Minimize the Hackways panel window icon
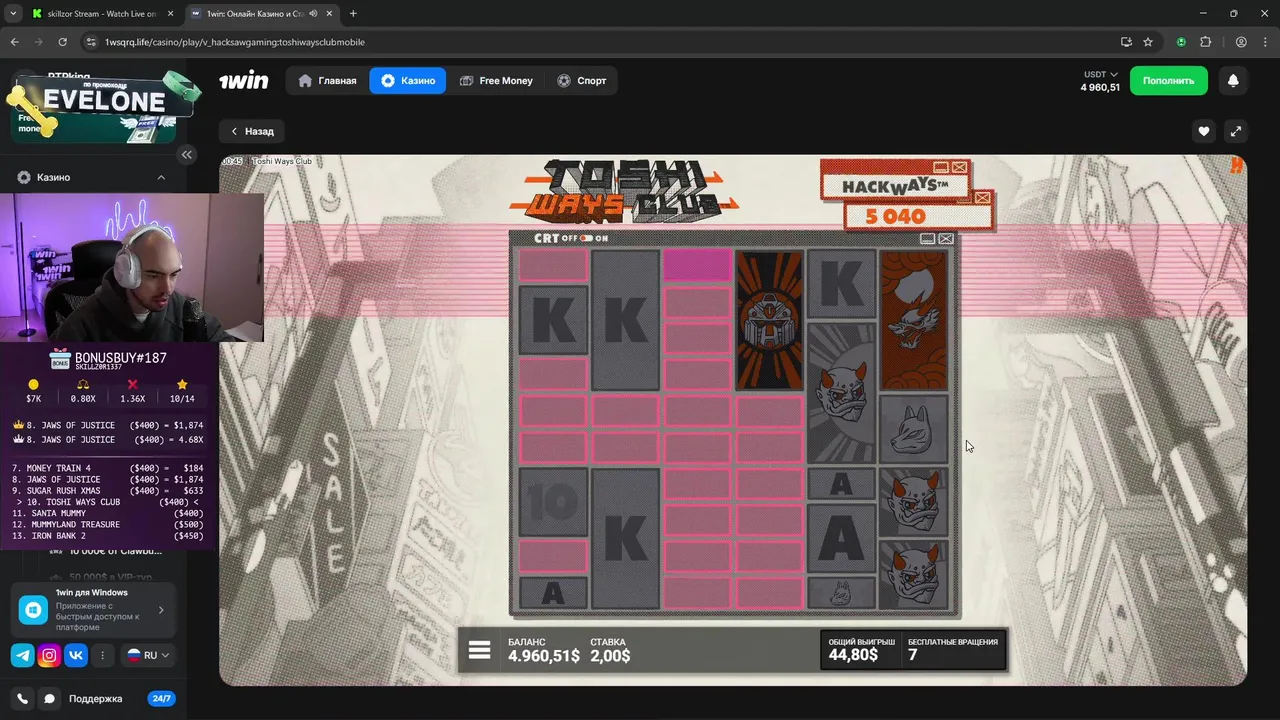 (x=940, y=167)
